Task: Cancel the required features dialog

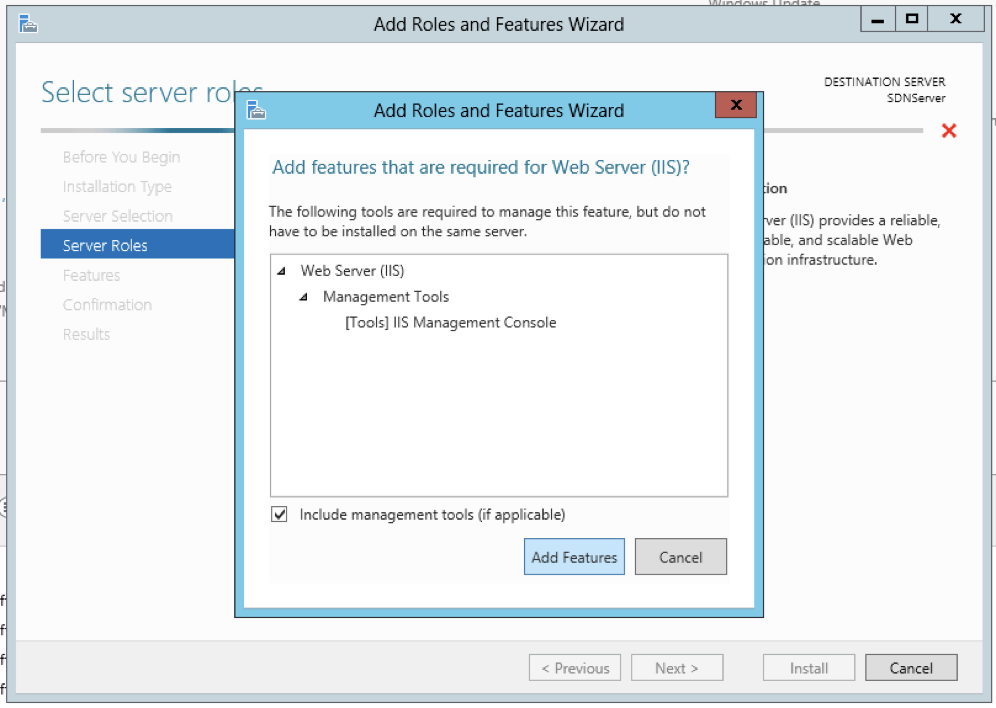Action: click(680, 557)
